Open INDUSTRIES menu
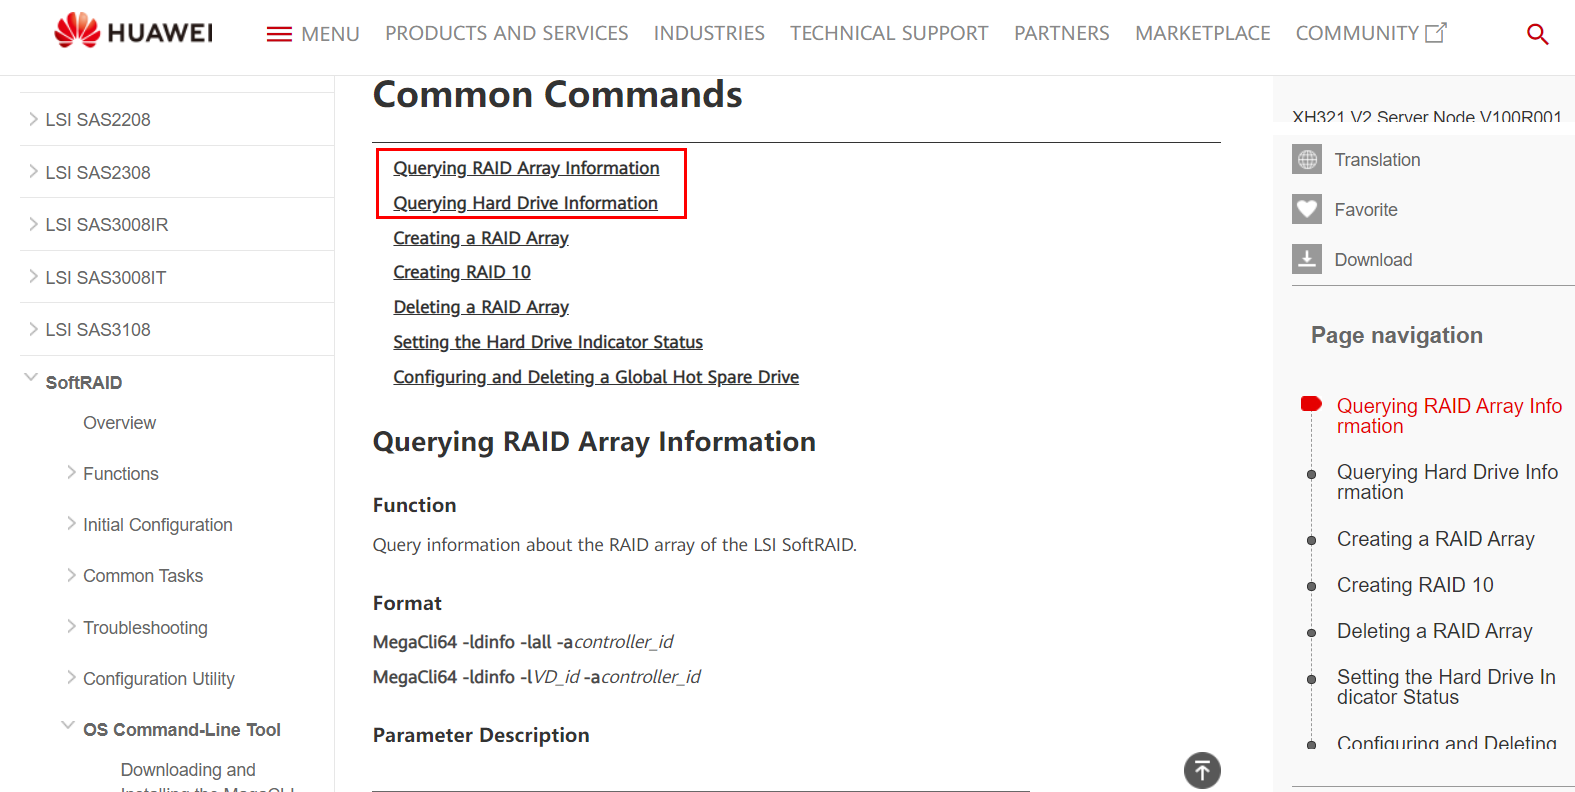1575x792 pixels. (709, 33)
